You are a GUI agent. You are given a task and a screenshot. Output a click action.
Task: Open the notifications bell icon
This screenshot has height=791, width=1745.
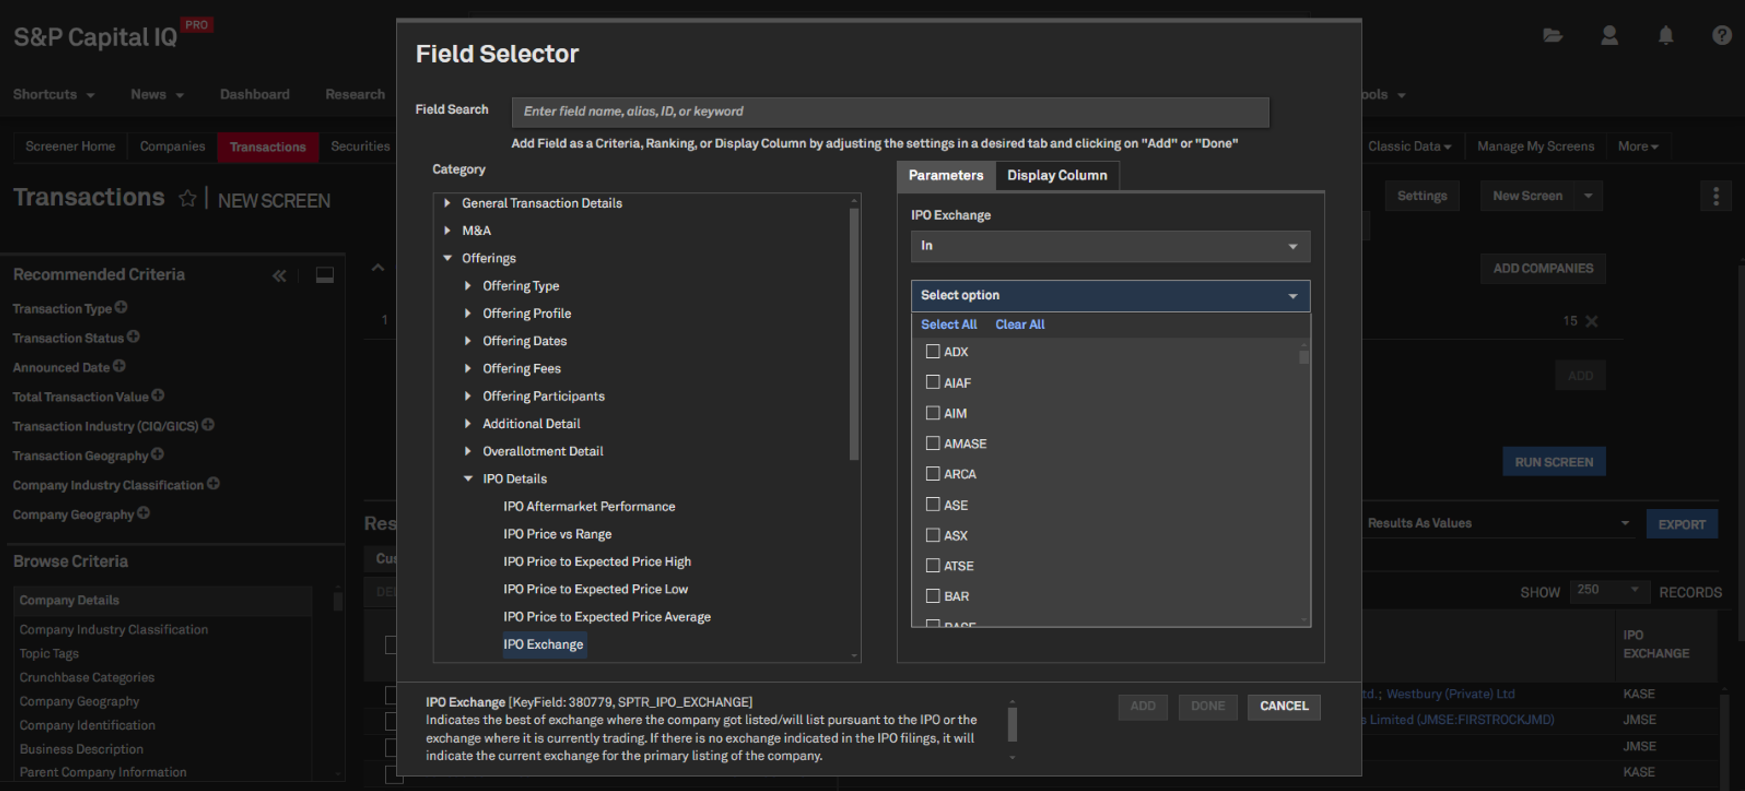[1665, 36]
